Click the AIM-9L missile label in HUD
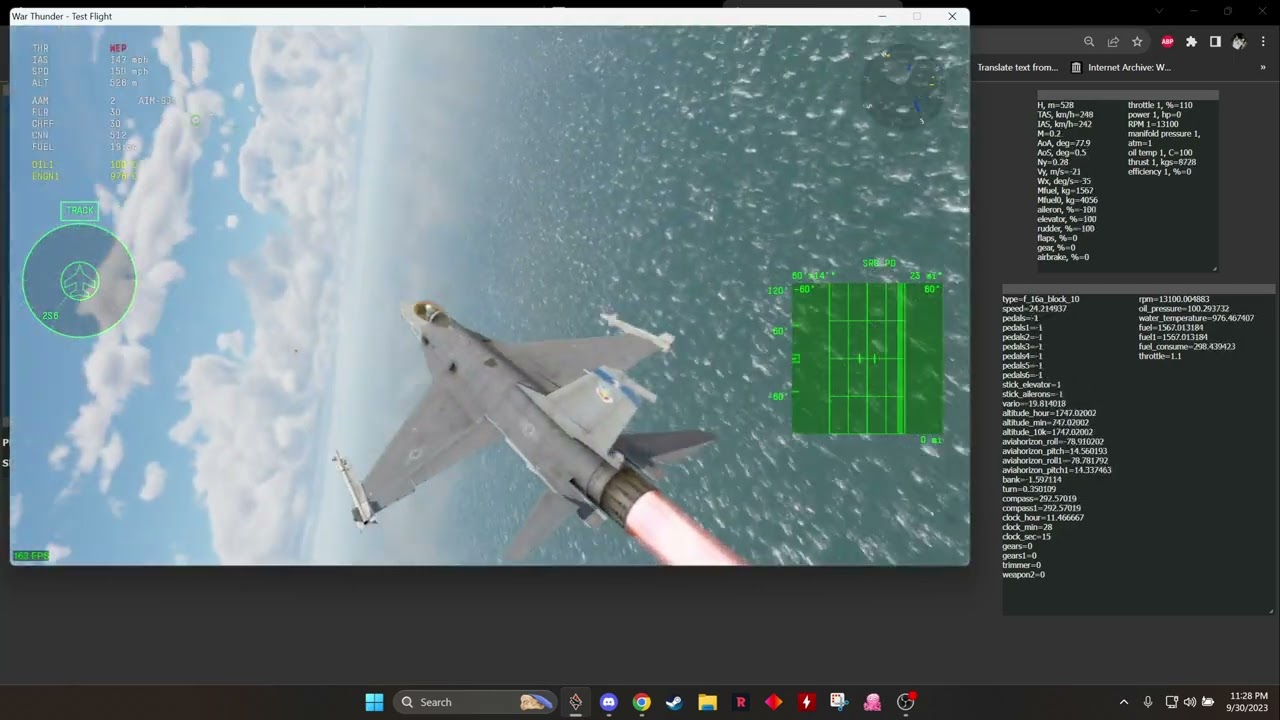The height and width of the screenshot is (720, 1280). 155,101
